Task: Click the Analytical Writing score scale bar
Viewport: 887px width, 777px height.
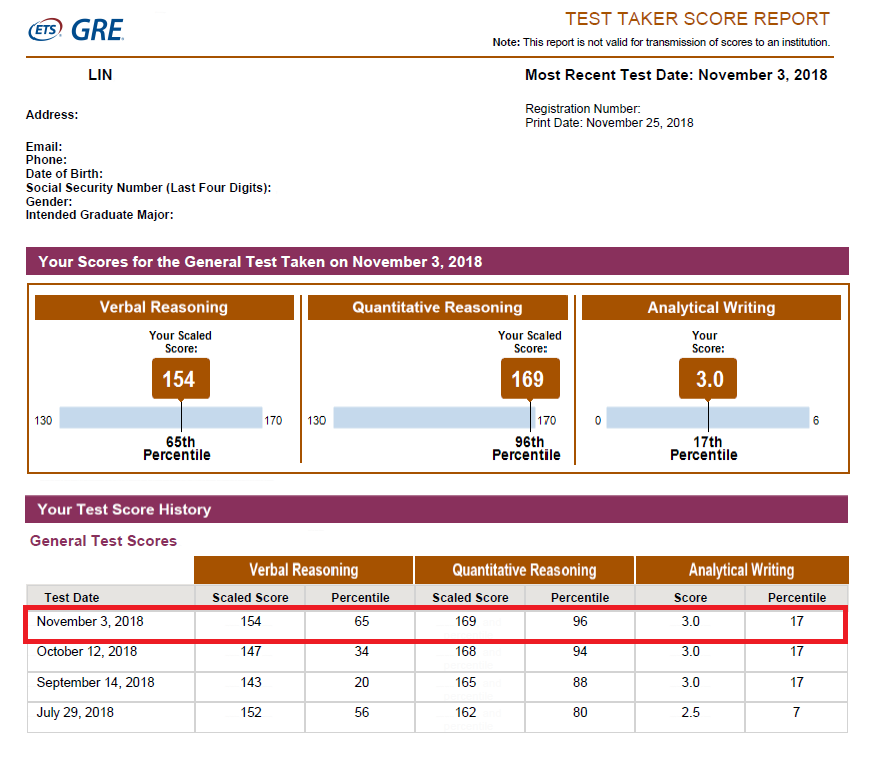Action: click(x=708, y=417)
